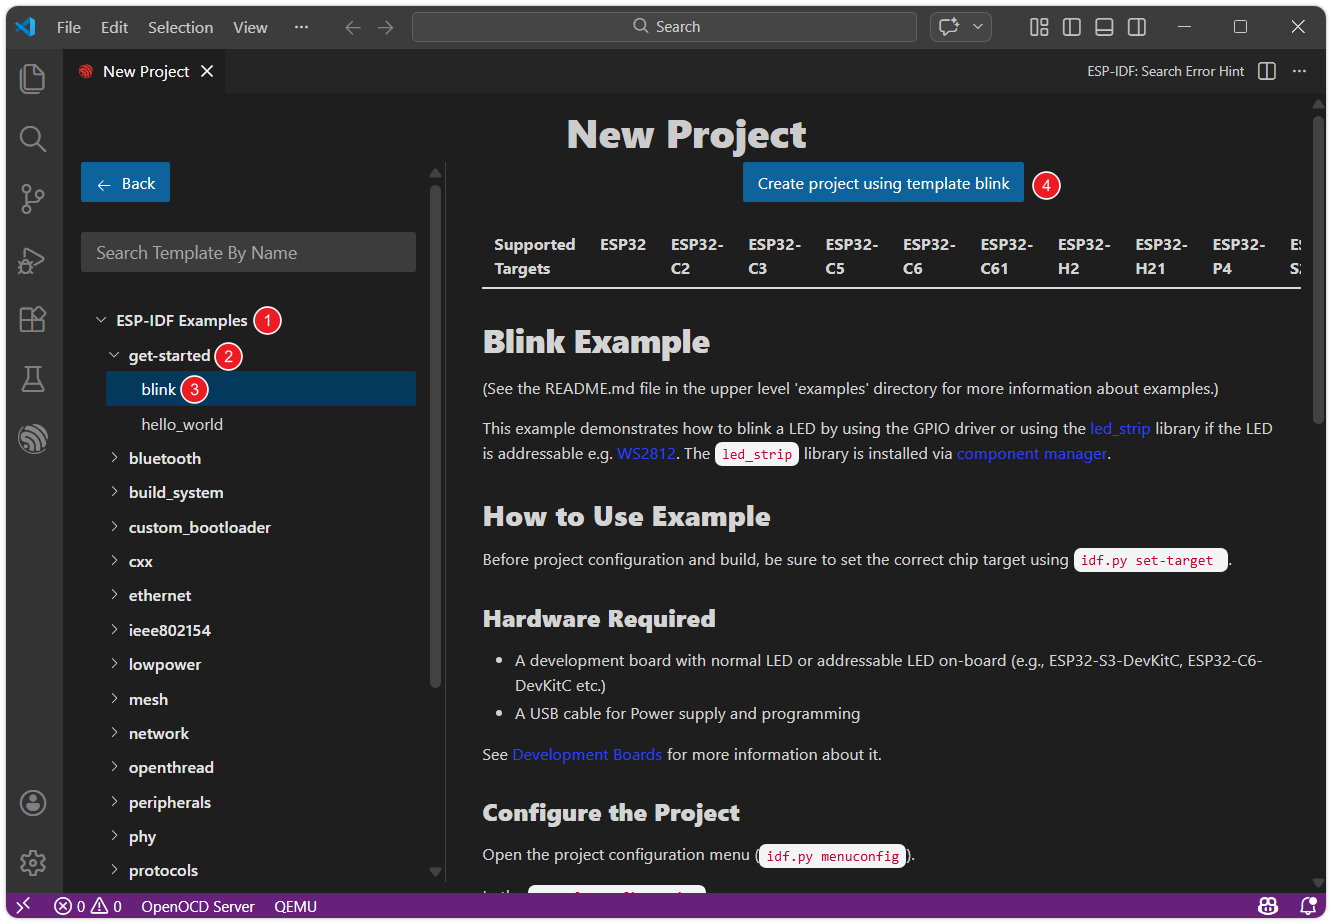
Task: Open the Accounts icon in activity bar
Action: tap(32, 803)
